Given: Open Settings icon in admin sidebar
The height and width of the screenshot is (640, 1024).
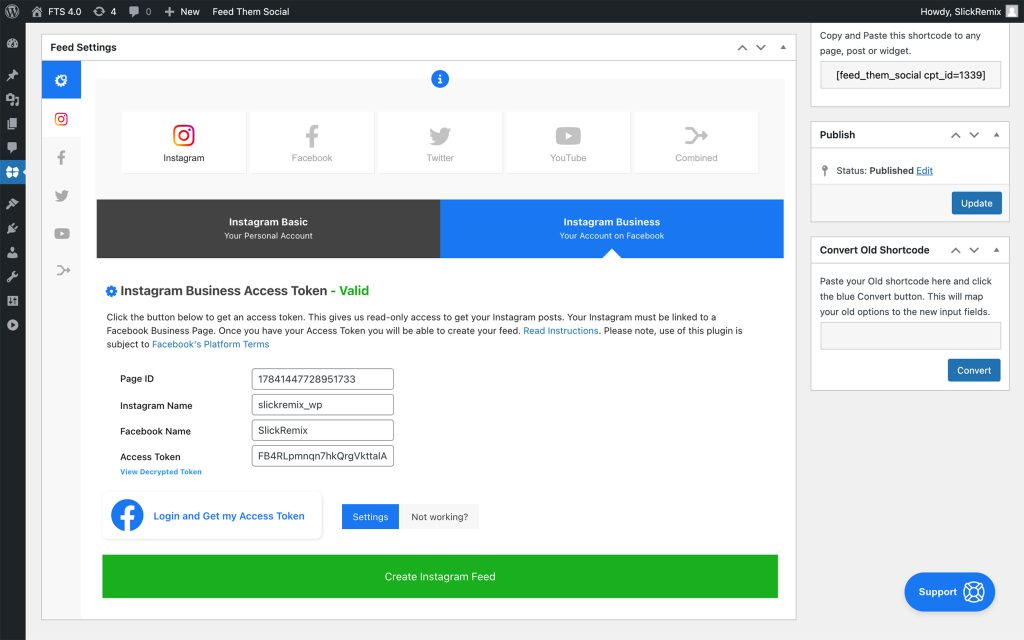Looking at the screenshot, I should pyautogui.click(x=12, y=300).
